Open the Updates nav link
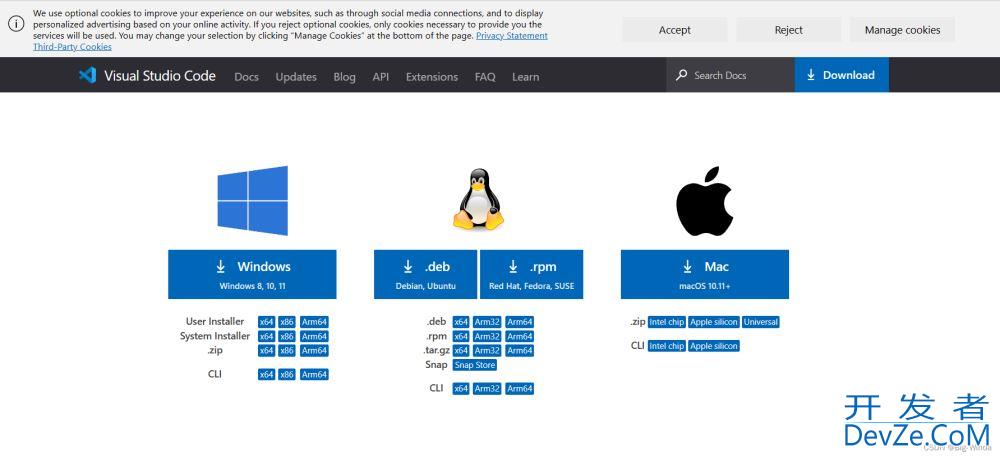1000x457 pixels. (296, 77)
